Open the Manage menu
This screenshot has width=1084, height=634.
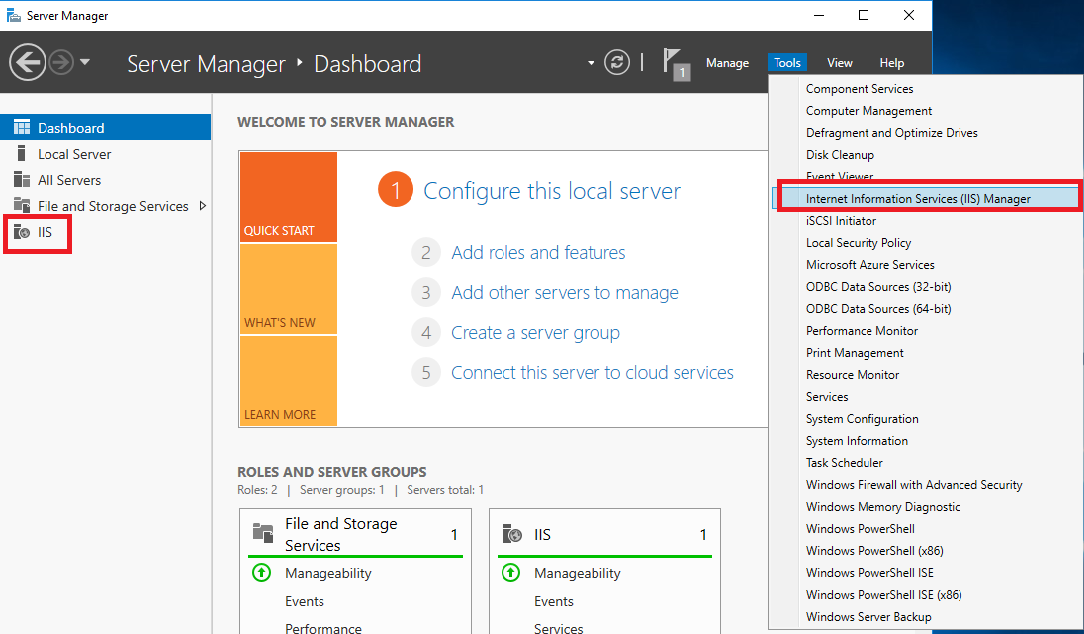click(728, 62)
